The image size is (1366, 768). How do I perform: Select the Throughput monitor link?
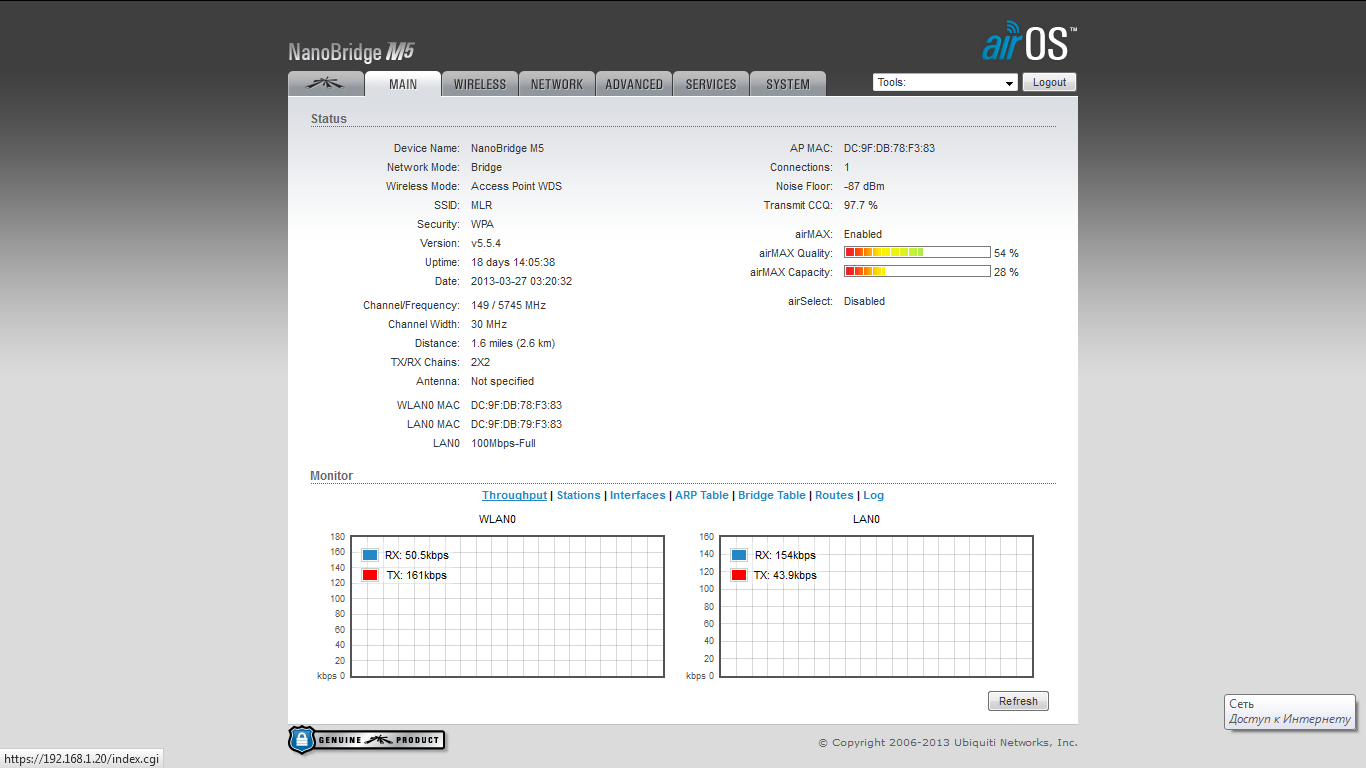(514, 495)
